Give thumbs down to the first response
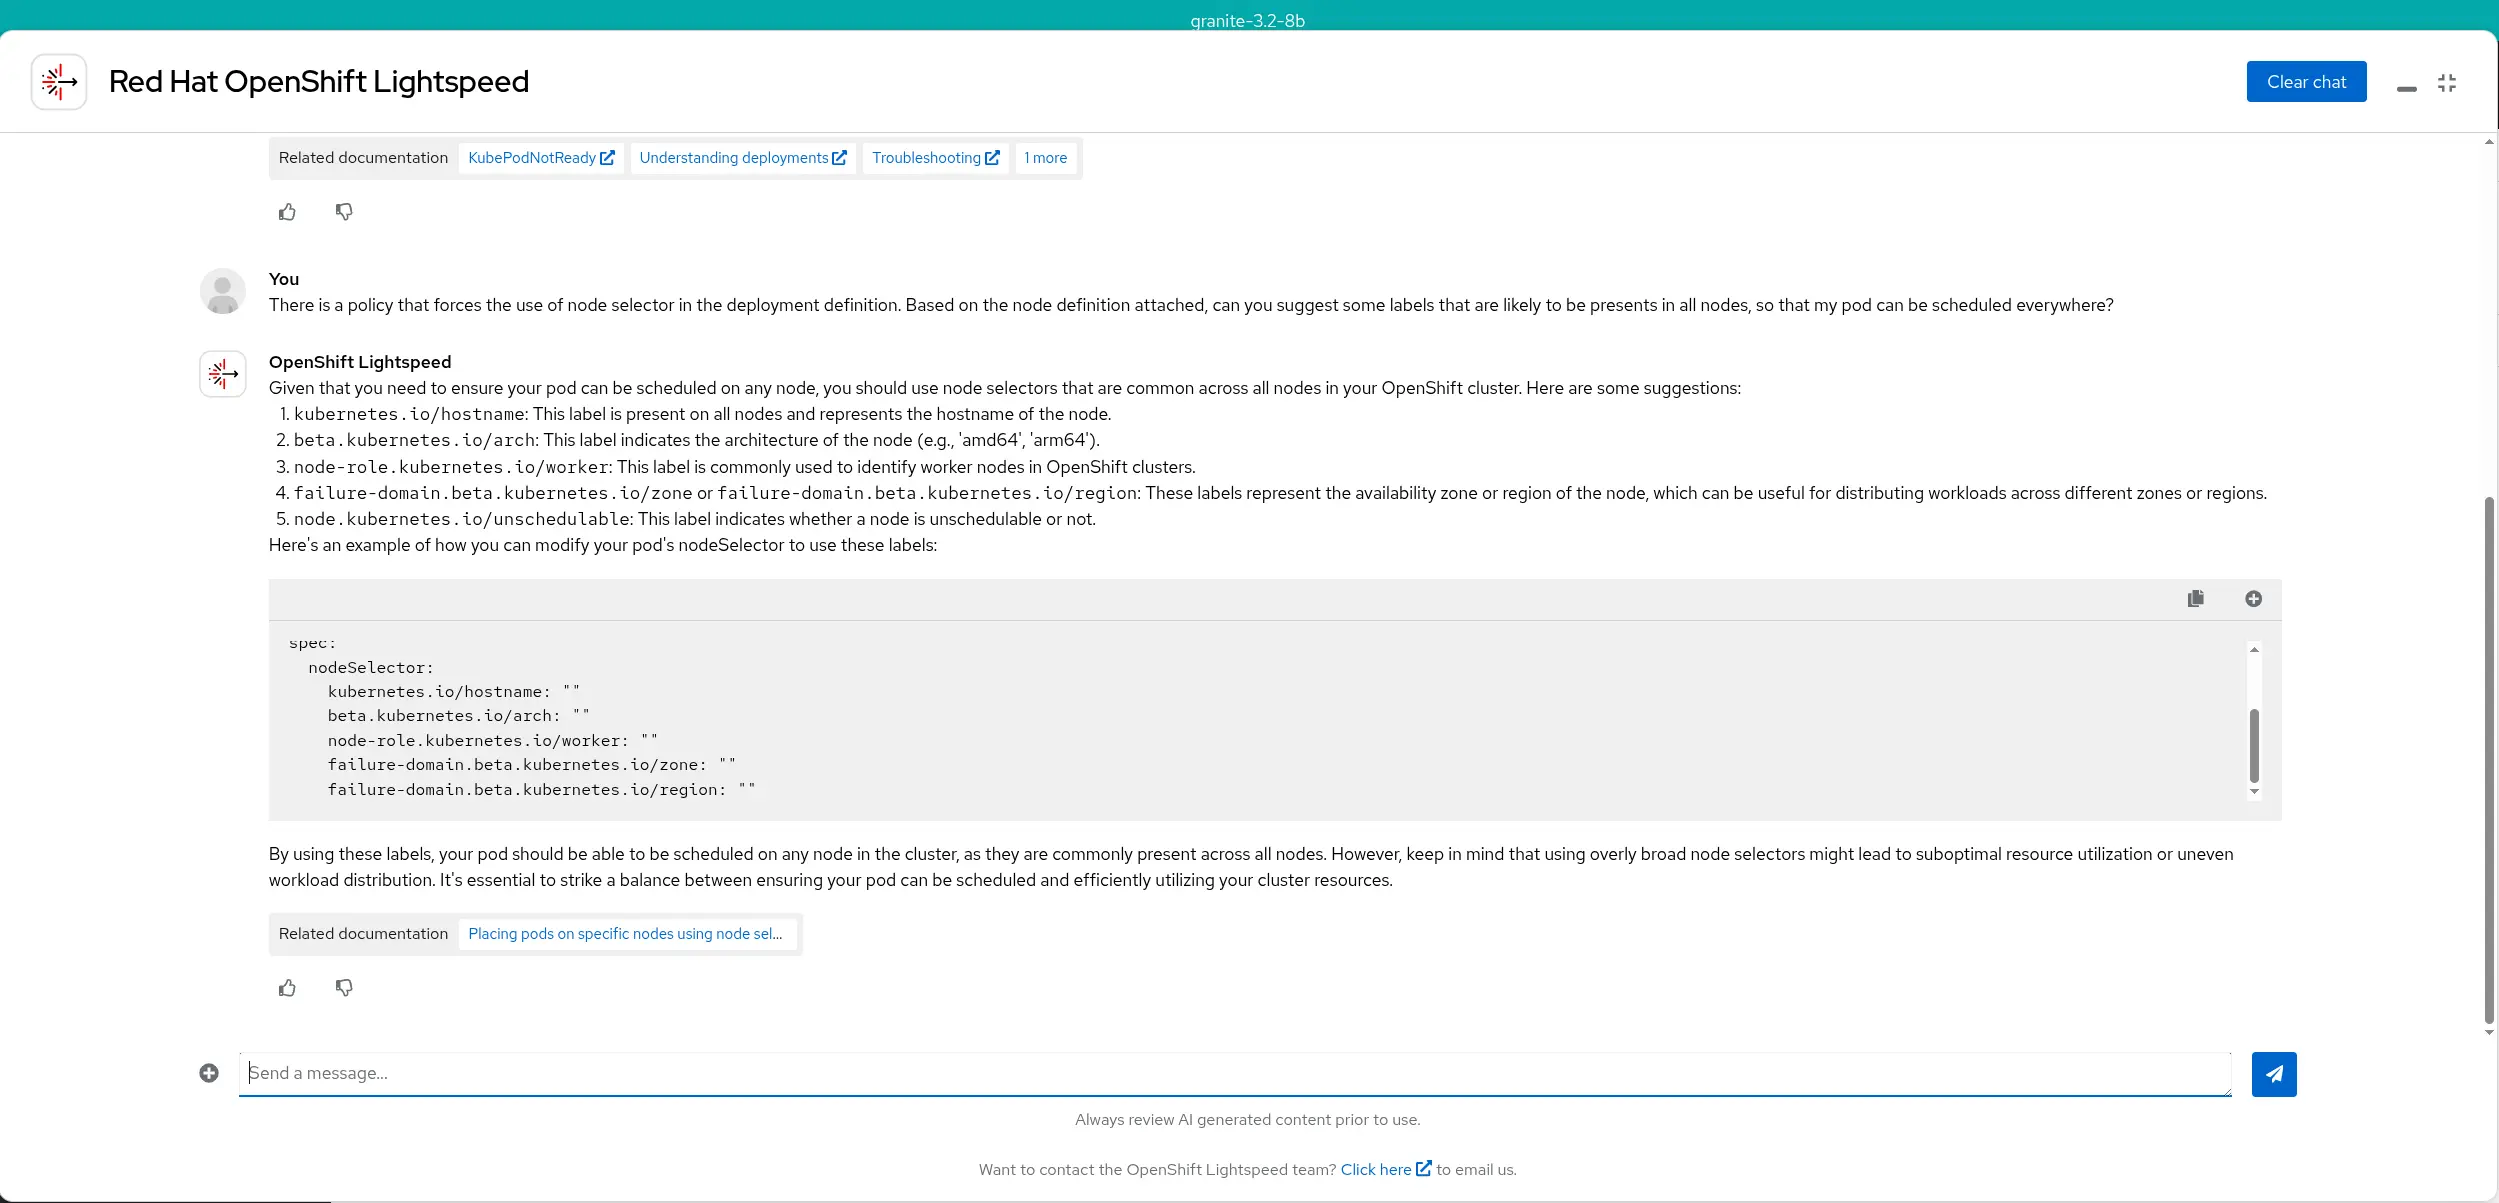Viewport: 2499px width, 1203px height. 344,212
